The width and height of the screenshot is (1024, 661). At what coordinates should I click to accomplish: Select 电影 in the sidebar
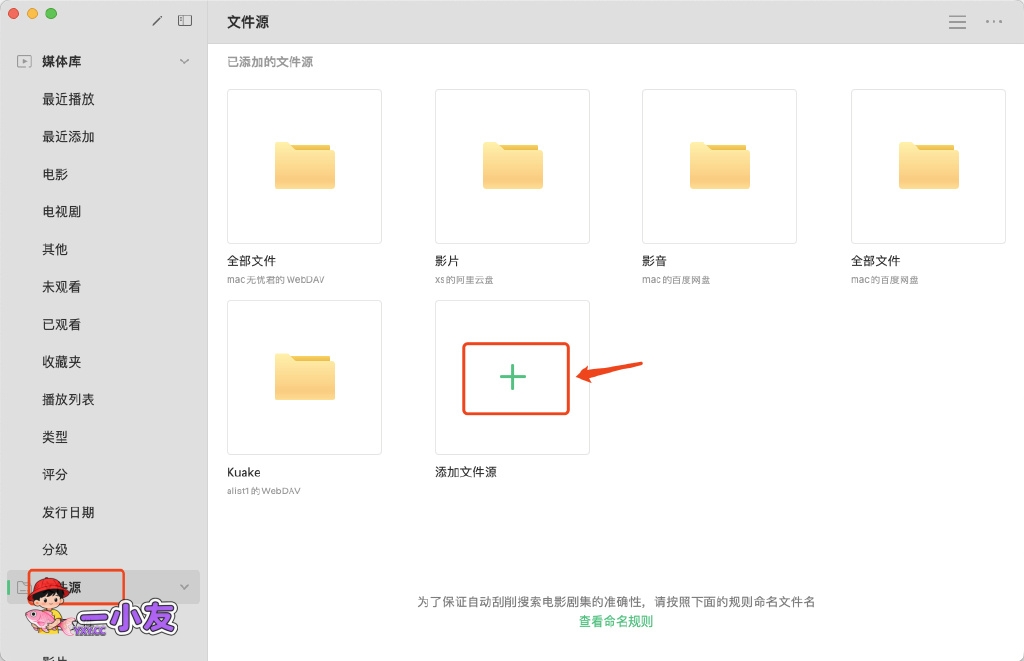click(55, 174)
